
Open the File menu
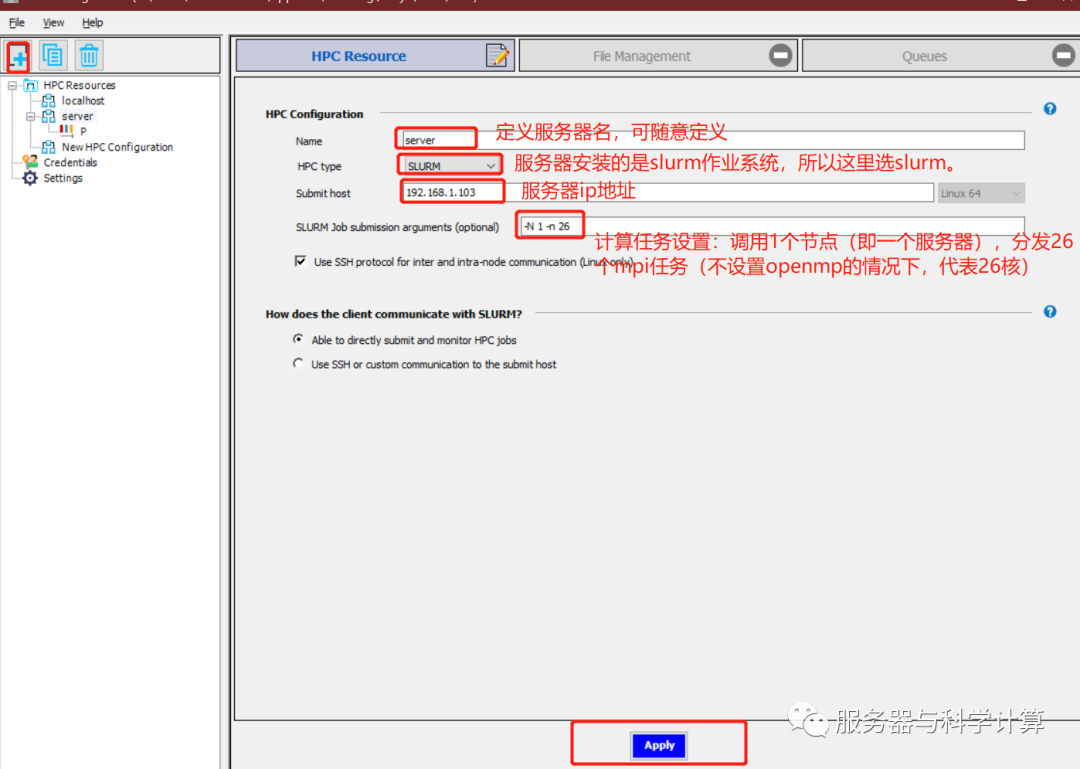pyautogui.click(x=17, y=22)
